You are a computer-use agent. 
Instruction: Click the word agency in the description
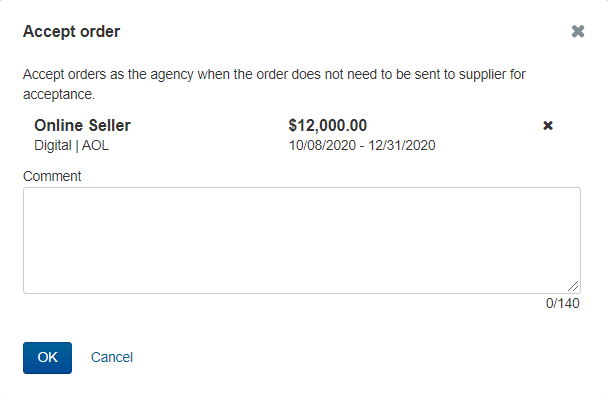click(172, 74)
